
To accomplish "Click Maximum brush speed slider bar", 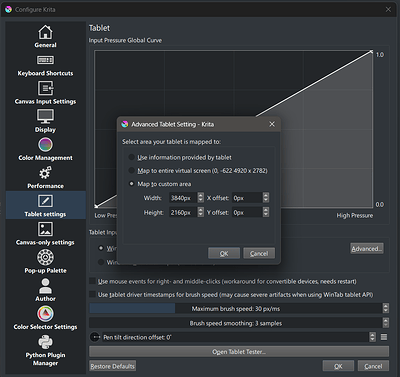I will [x=236, y=308].
